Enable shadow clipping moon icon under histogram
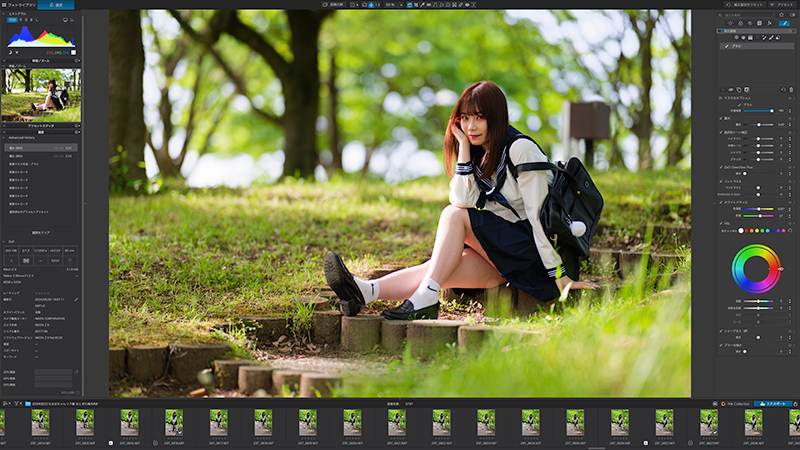 coord(10,52)
